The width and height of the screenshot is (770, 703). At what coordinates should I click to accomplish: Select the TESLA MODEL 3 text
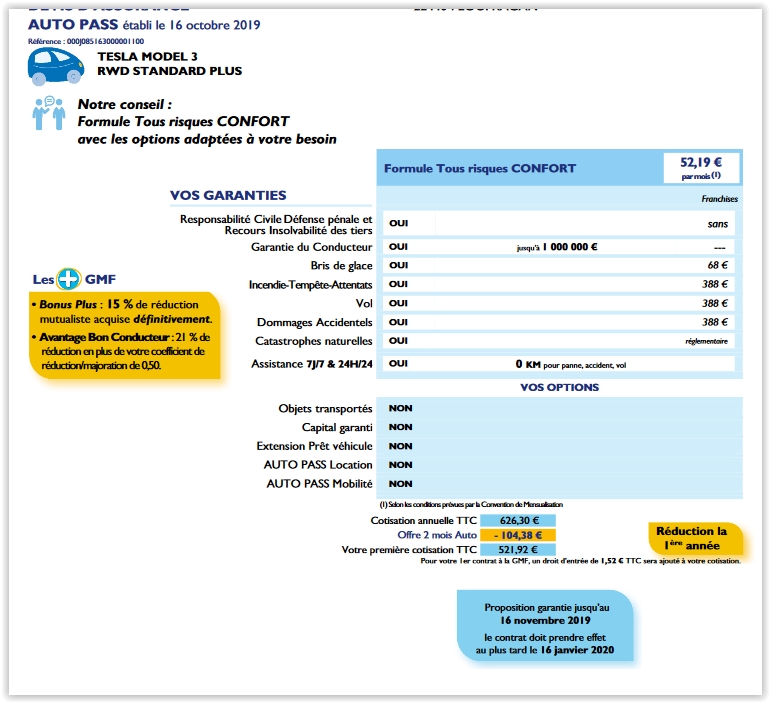pos(147,56)
